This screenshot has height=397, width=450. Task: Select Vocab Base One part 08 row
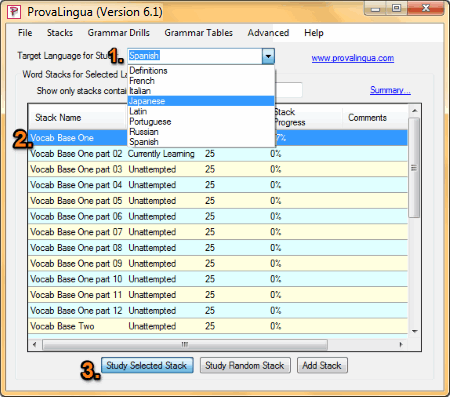point(218,248)
